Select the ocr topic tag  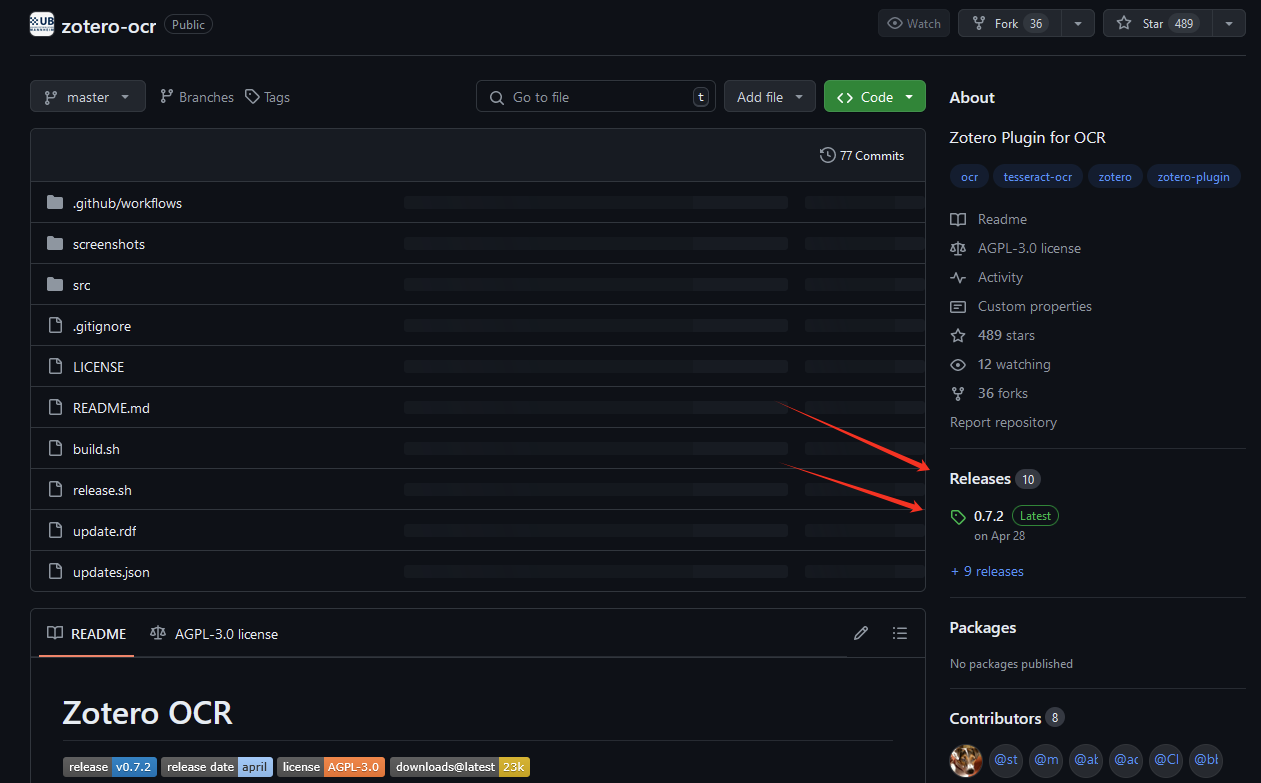(x=969, y=177)
